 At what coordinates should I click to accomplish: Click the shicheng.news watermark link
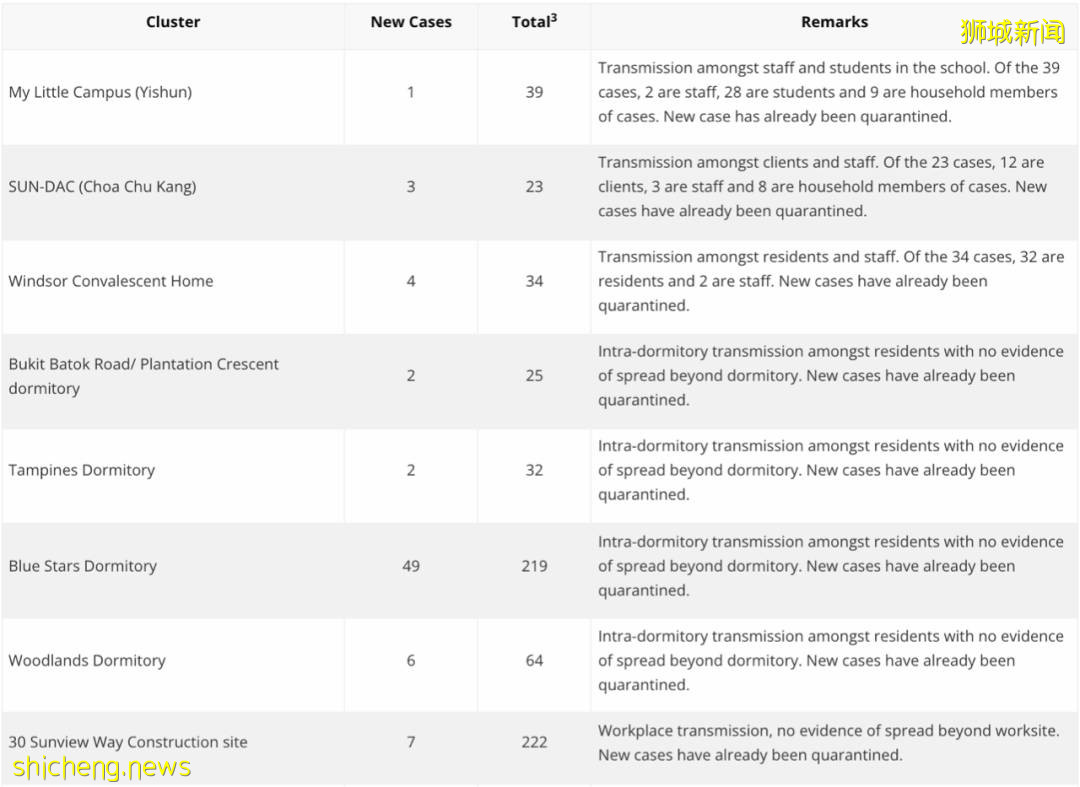[x=102, y=767]
